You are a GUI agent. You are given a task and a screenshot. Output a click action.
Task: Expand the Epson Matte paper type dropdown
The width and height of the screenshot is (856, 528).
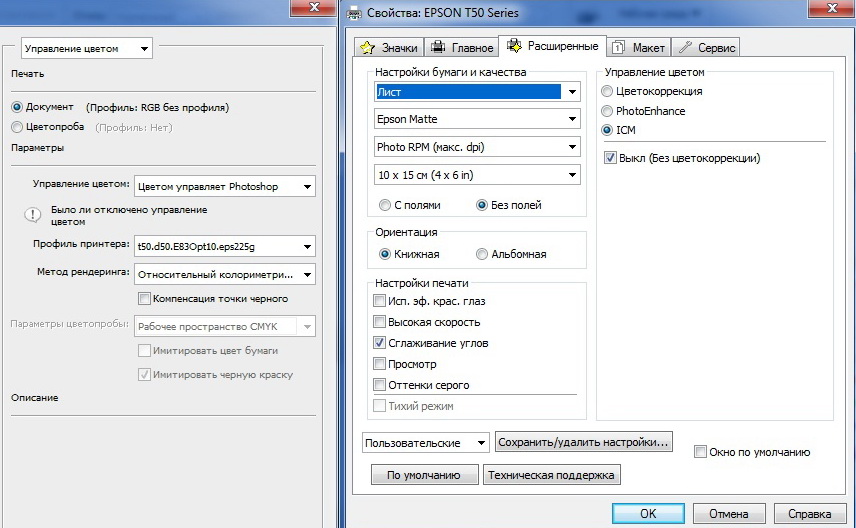477,119
